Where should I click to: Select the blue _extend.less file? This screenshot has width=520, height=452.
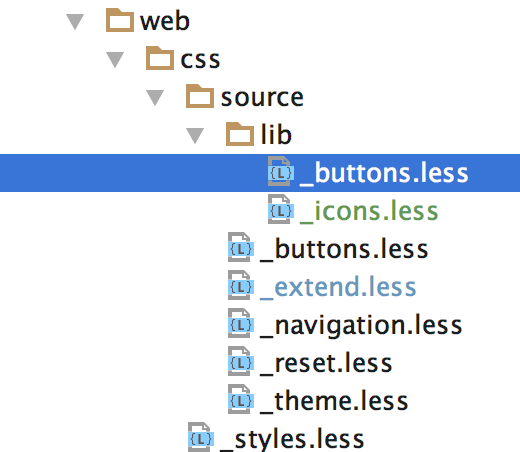[338, 287]
